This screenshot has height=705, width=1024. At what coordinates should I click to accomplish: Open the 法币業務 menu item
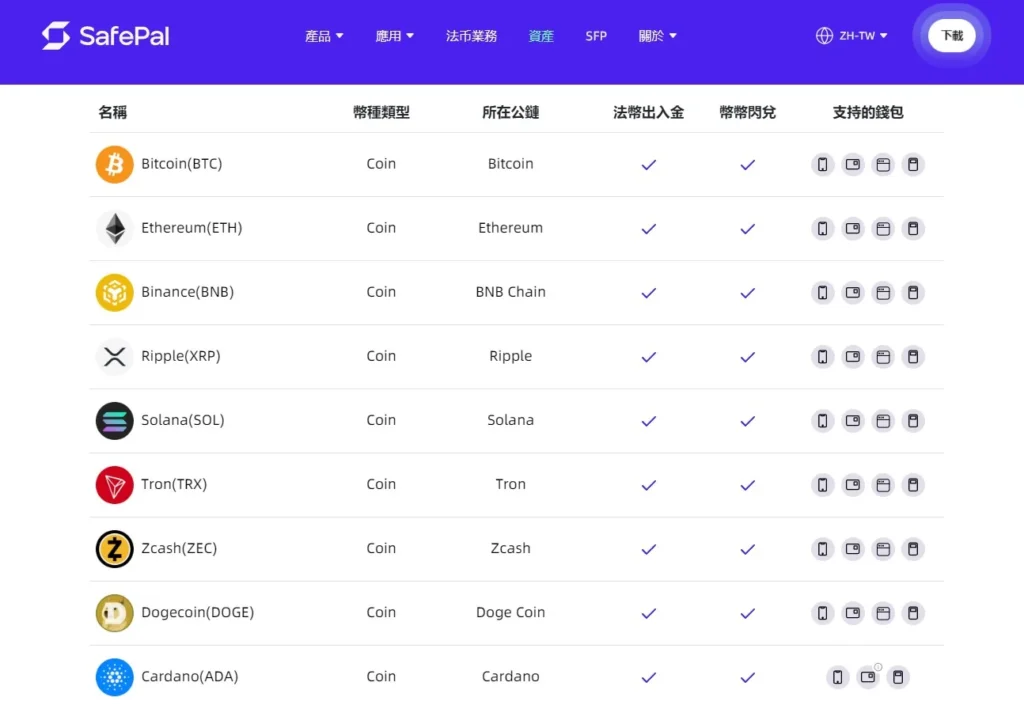click(x=472, y=36)
